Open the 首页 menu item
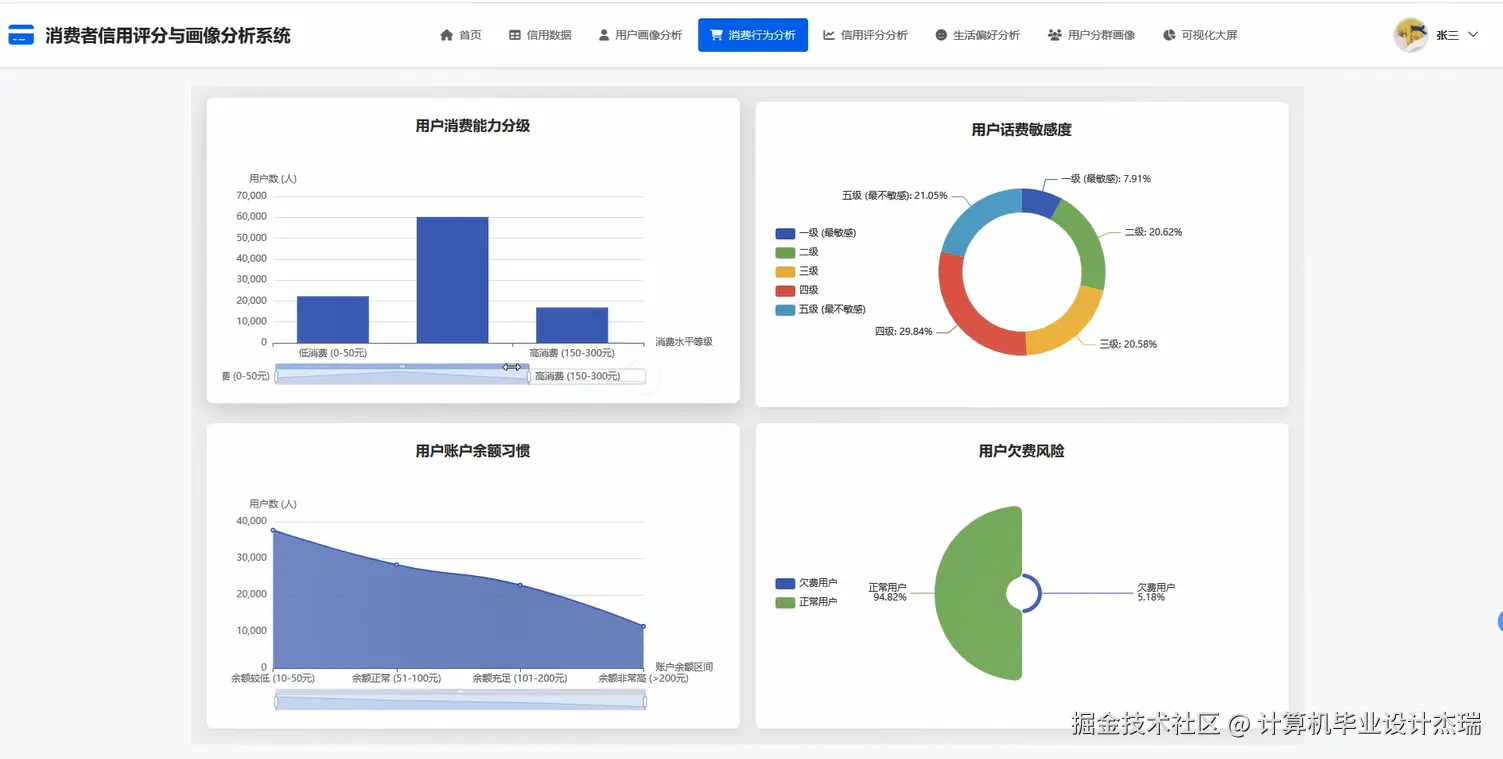This screenshot has height=759, width=1503. 461,35
